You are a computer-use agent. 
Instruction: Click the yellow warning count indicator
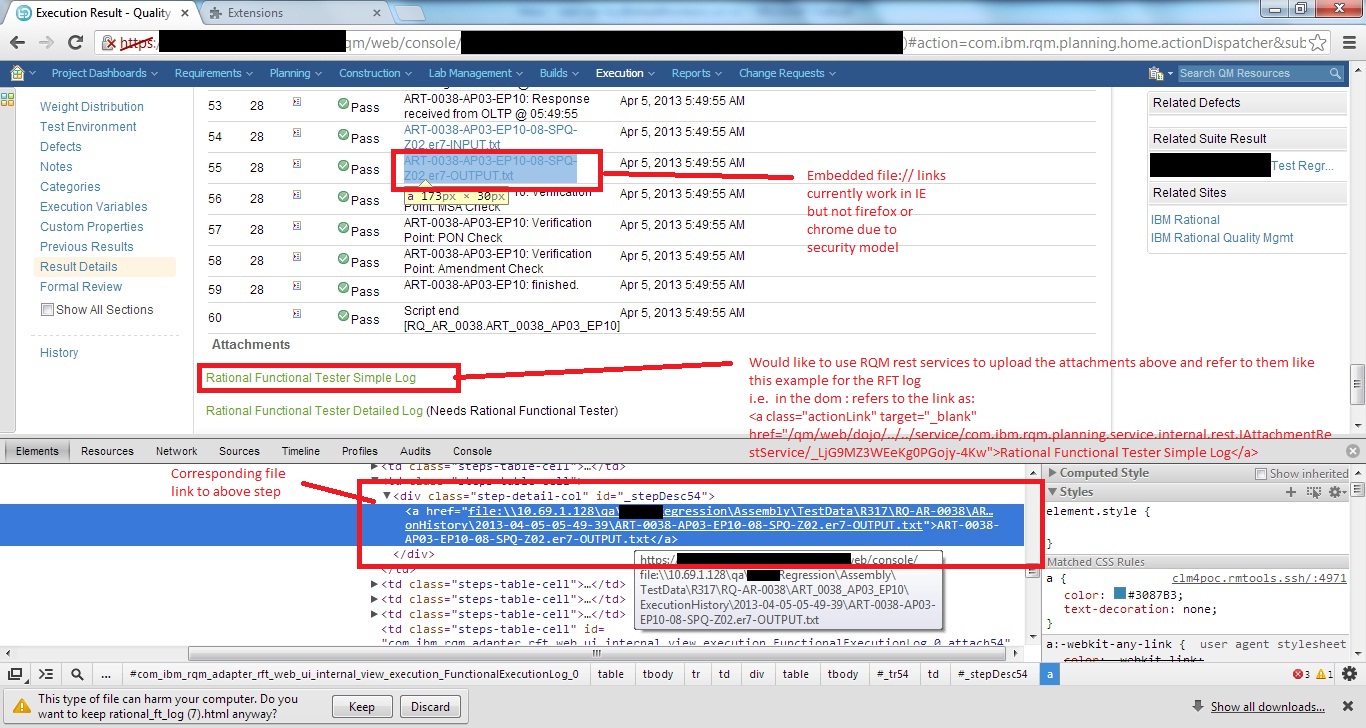[1324, 674]
